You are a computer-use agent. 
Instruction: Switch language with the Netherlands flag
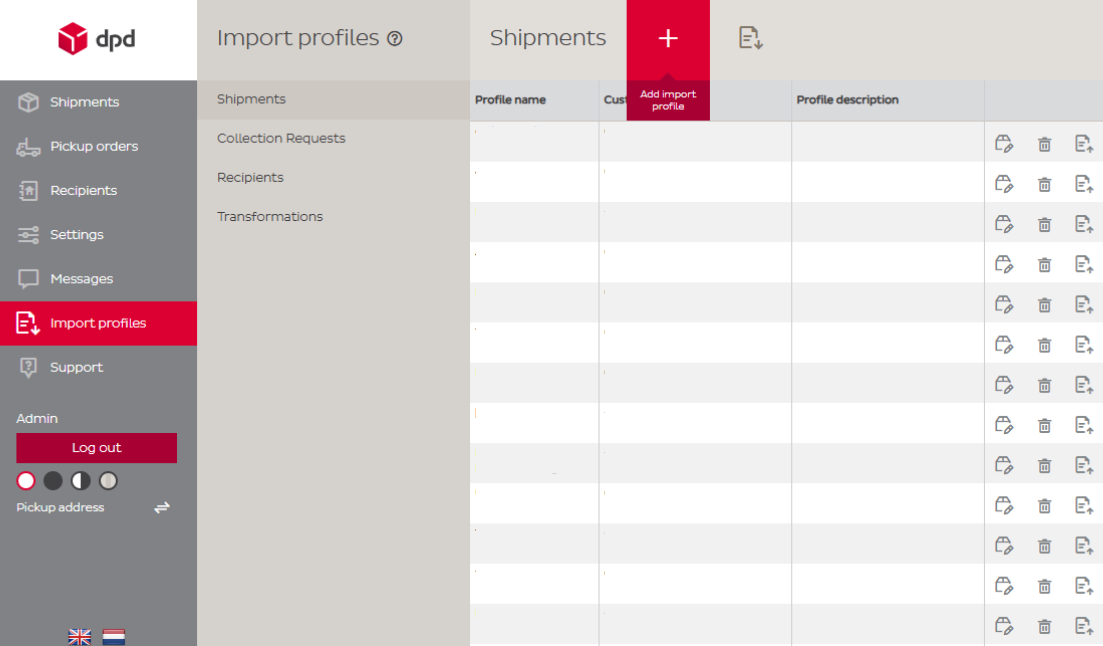(114, 637)
